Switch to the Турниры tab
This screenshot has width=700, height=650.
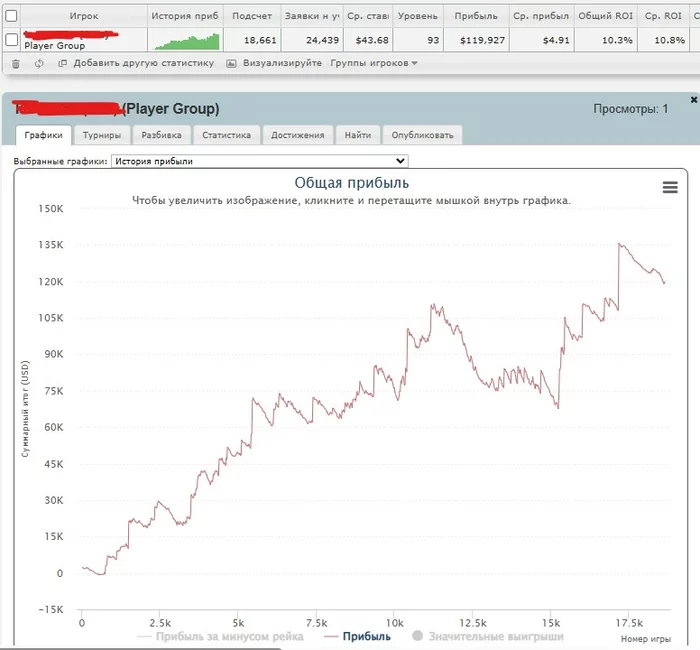point(102,135)
